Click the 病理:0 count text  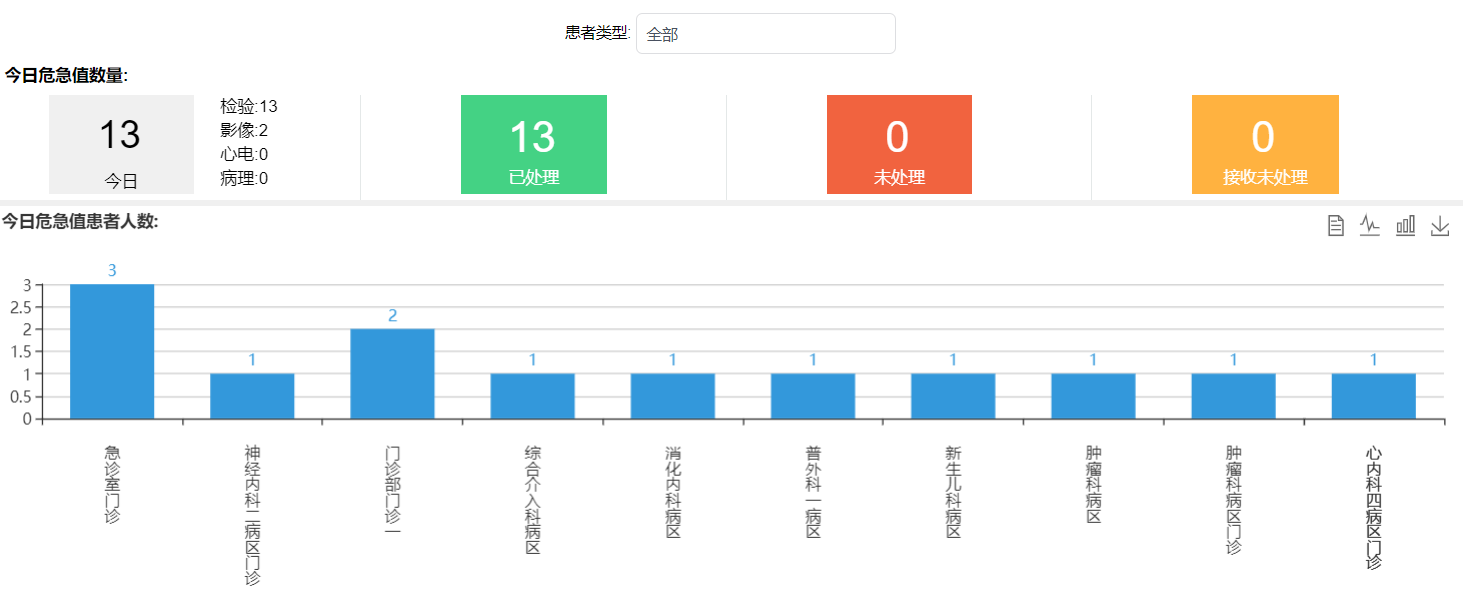click(244, 178)
